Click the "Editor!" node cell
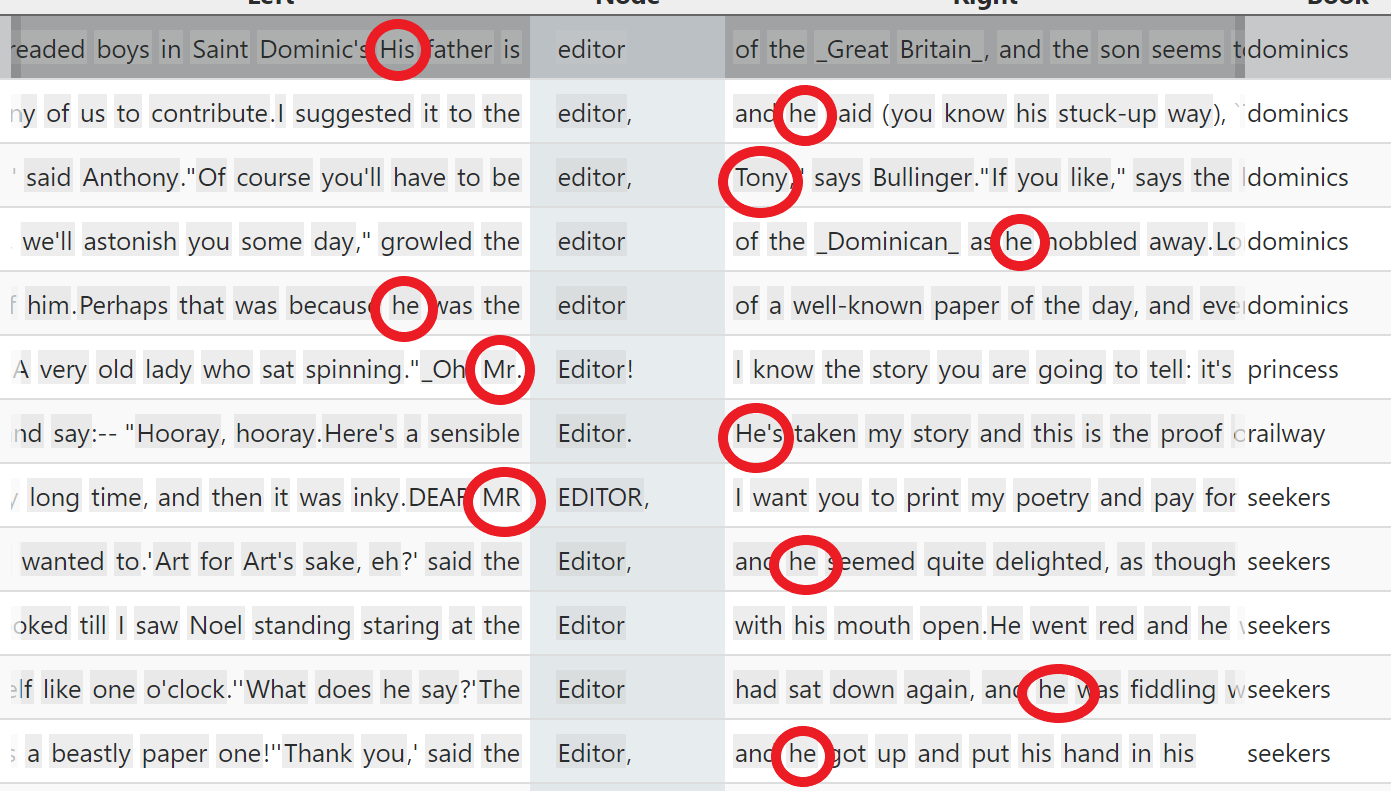Image resolution: width=1391 pixels, height=791 pixels. [595, 370]
